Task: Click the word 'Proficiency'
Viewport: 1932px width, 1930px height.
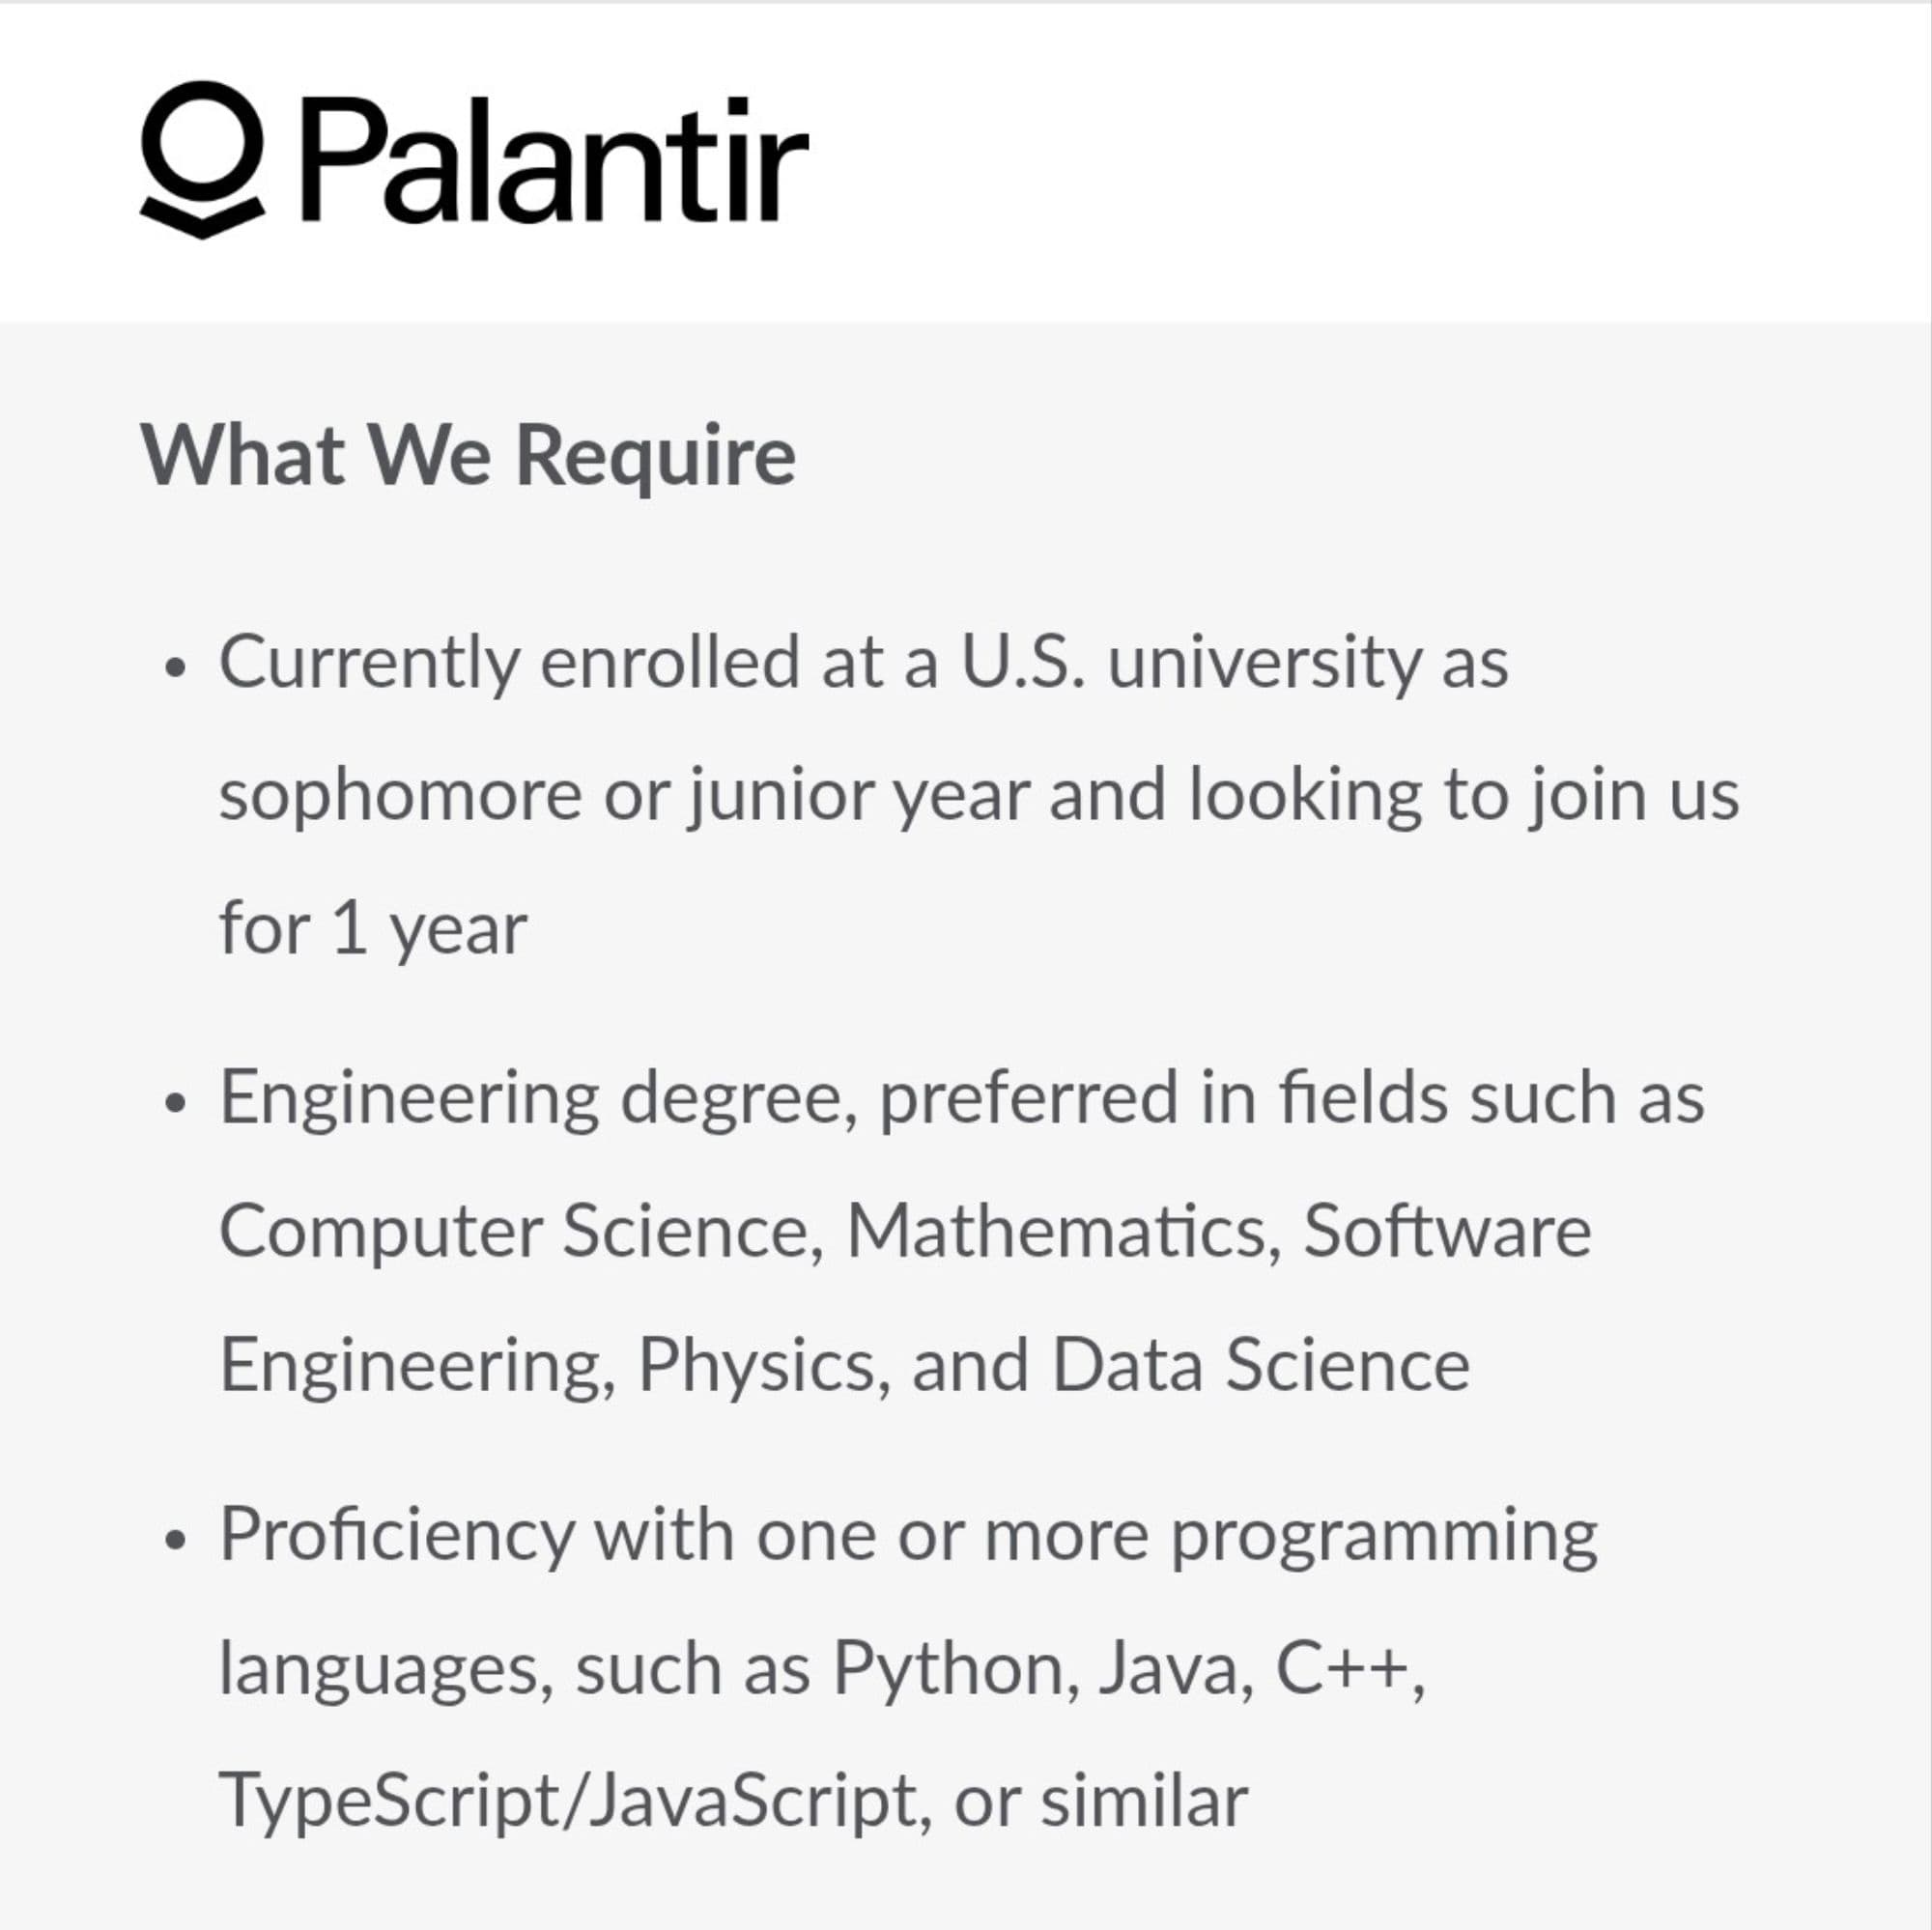Action: point(397,1535)
